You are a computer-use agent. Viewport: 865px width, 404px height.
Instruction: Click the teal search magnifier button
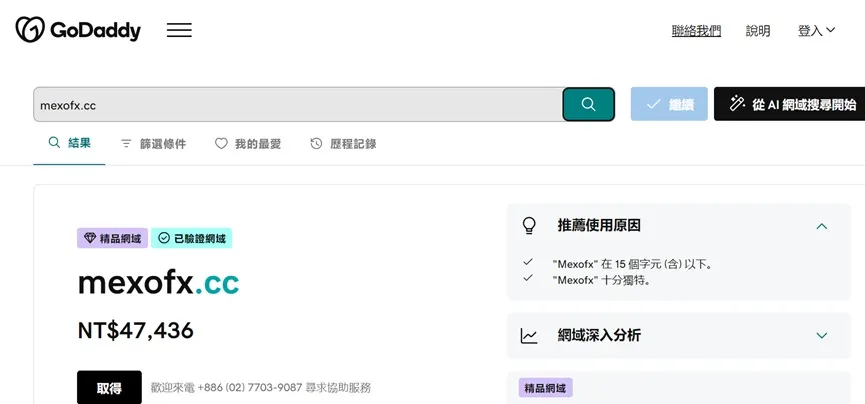[589, 104]
